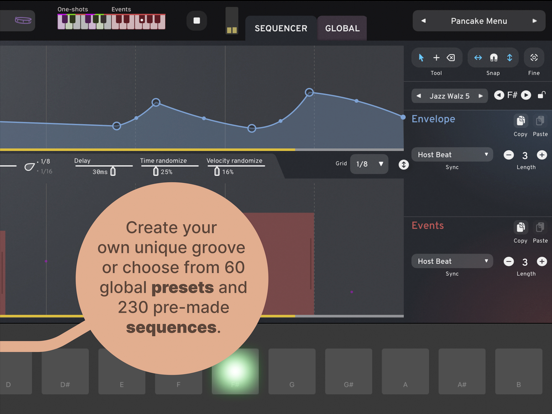
Task: Increase the Envelope length with plus
Action: (542, 155)
